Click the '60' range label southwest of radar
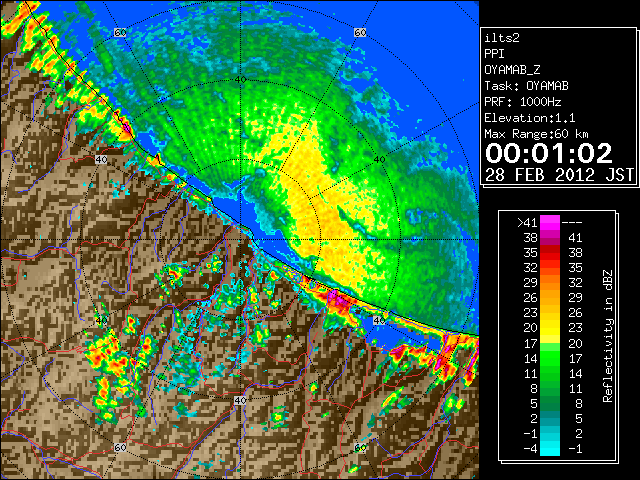 (120, 448)
